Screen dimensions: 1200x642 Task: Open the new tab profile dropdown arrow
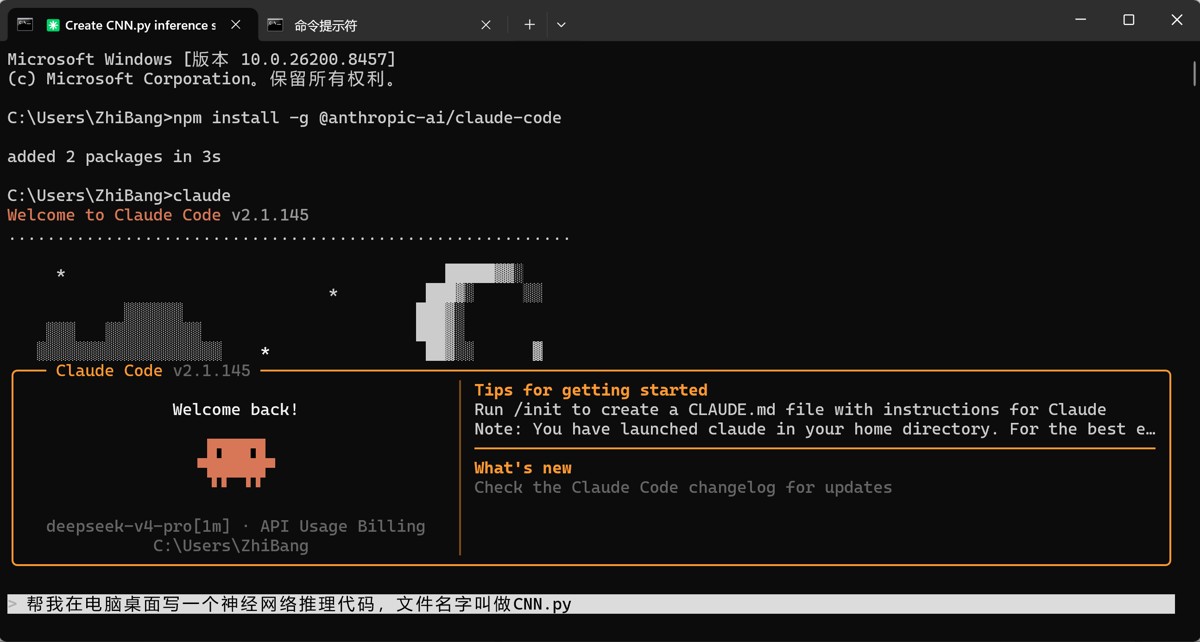[561, 25]
